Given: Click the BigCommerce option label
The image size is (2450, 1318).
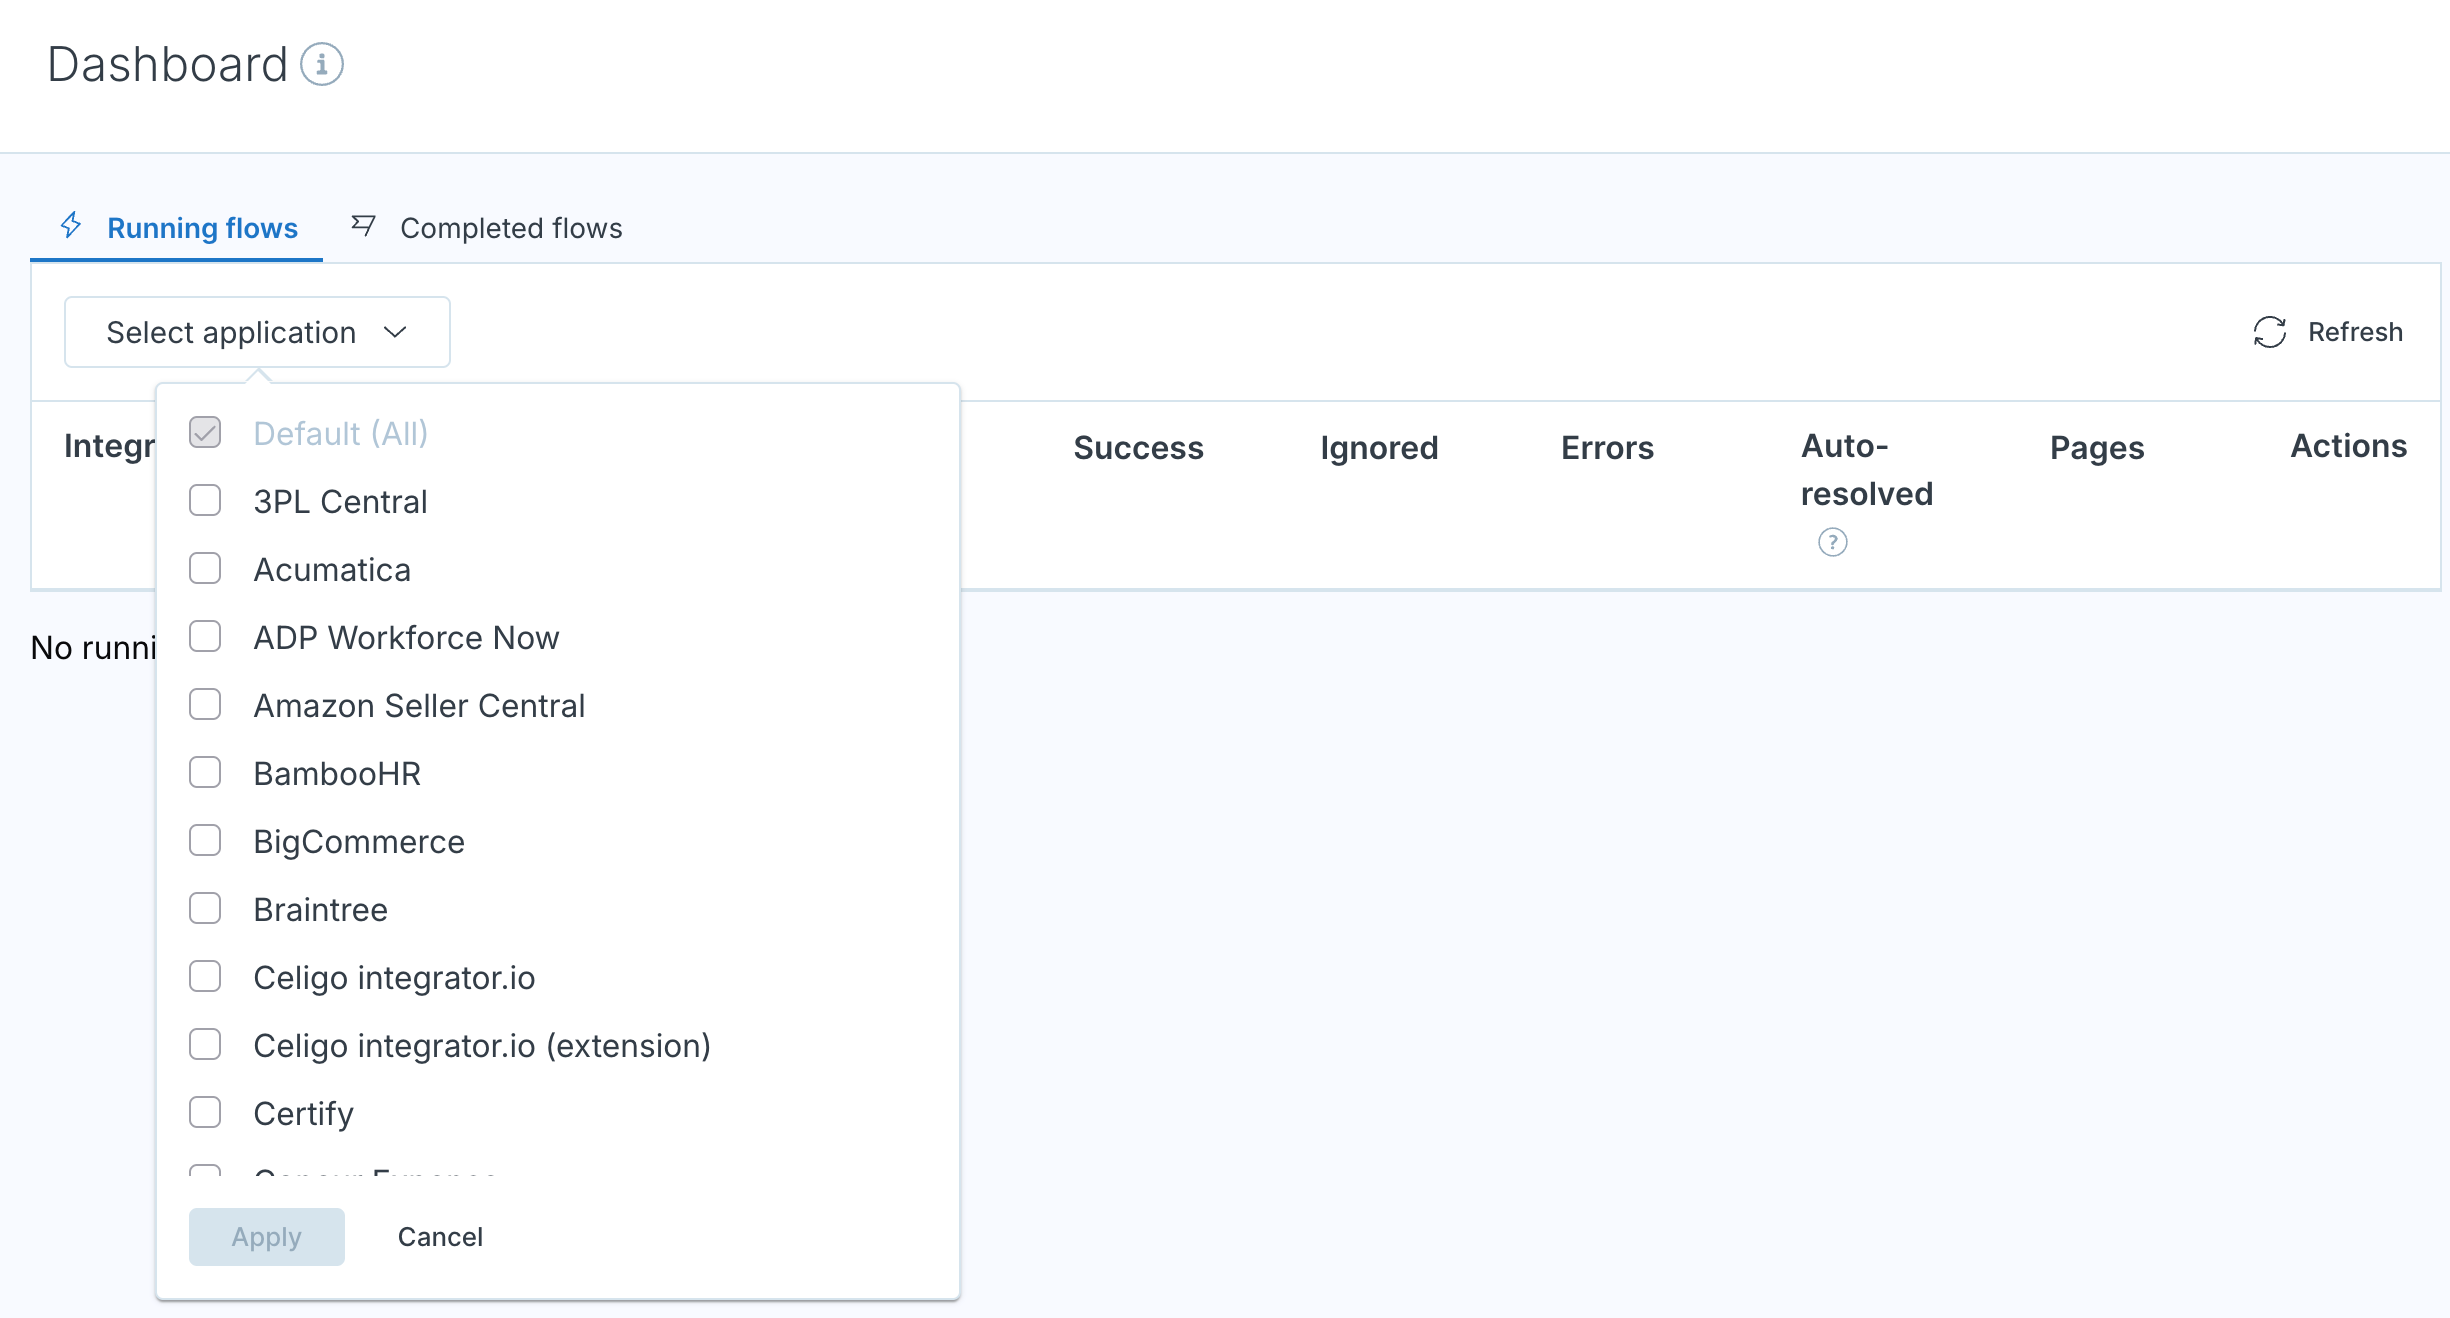Looking at the screenshot, I should (359, 842).
